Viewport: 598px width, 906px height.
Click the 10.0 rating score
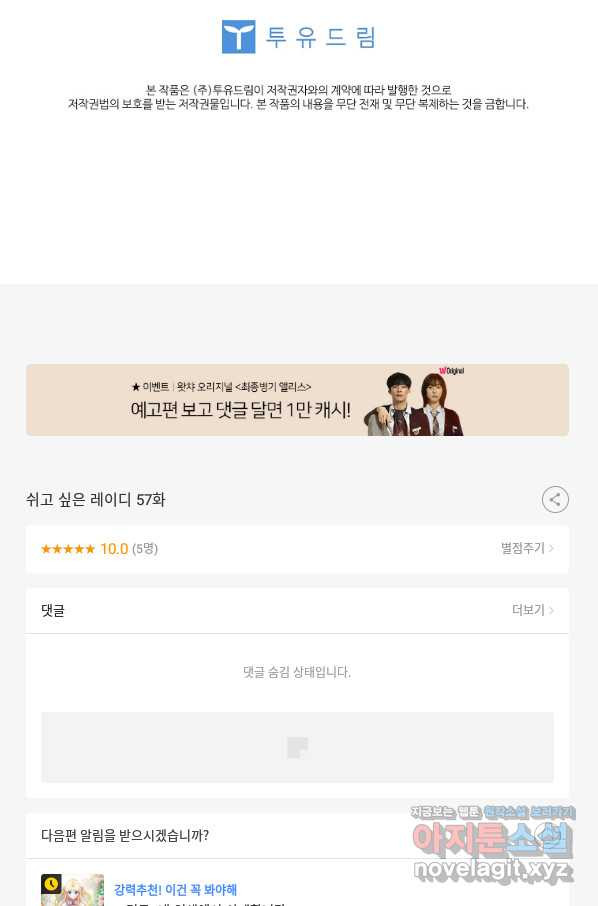(x=114, y=549)
